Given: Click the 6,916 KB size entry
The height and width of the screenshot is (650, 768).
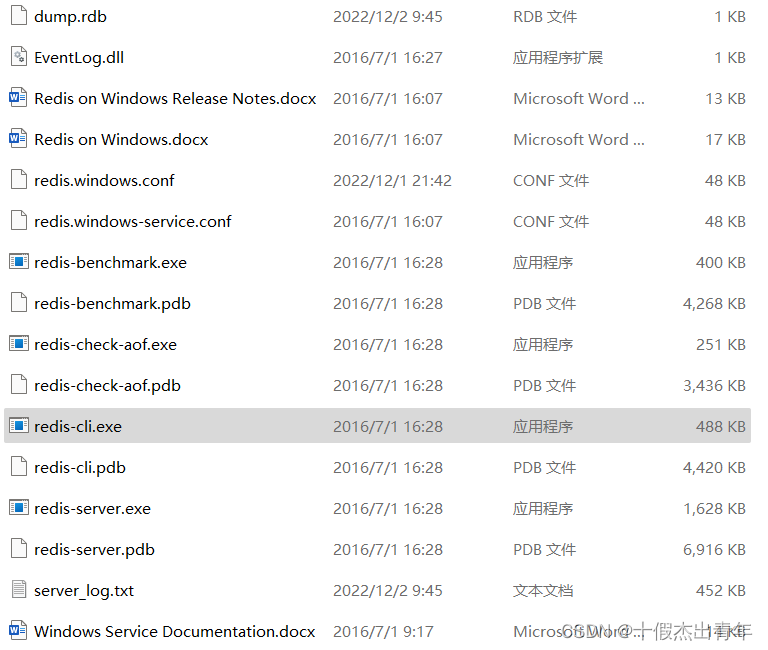Looking at the screenshot, I should pos(714,550).
